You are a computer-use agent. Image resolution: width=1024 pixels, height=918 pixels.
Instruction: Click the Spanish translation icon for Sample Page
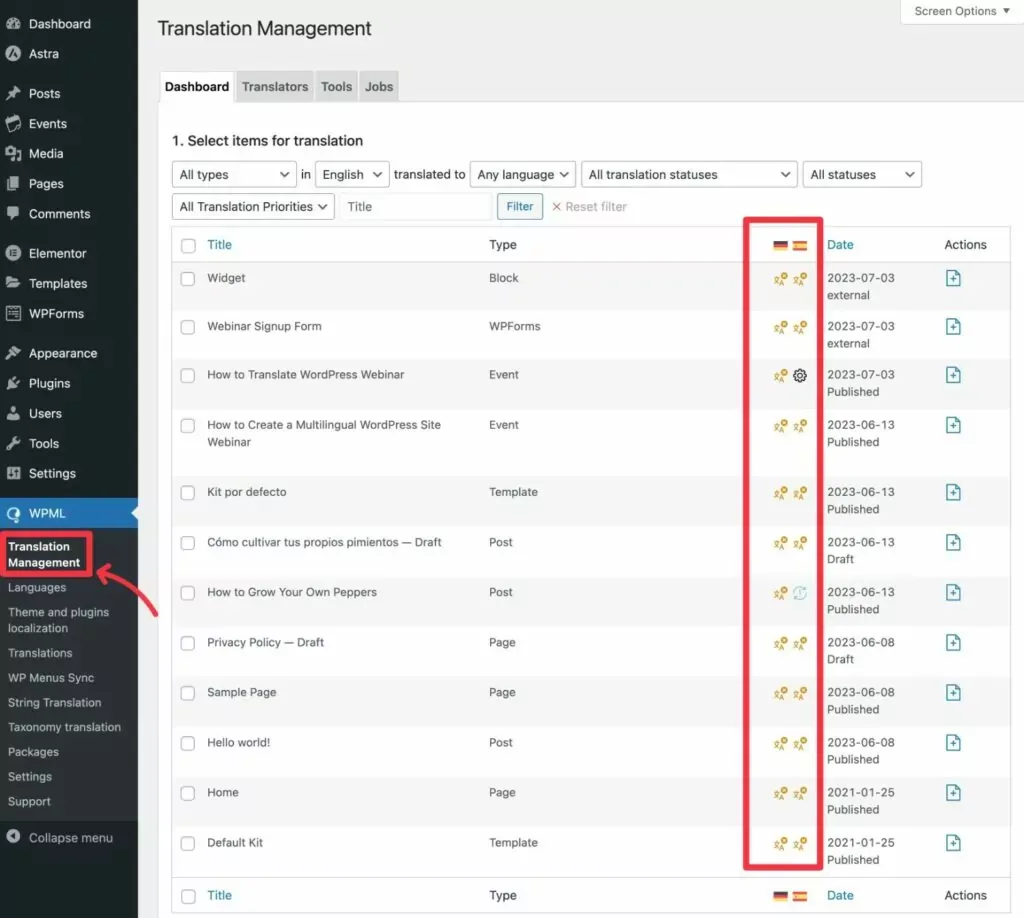[800, 693]
